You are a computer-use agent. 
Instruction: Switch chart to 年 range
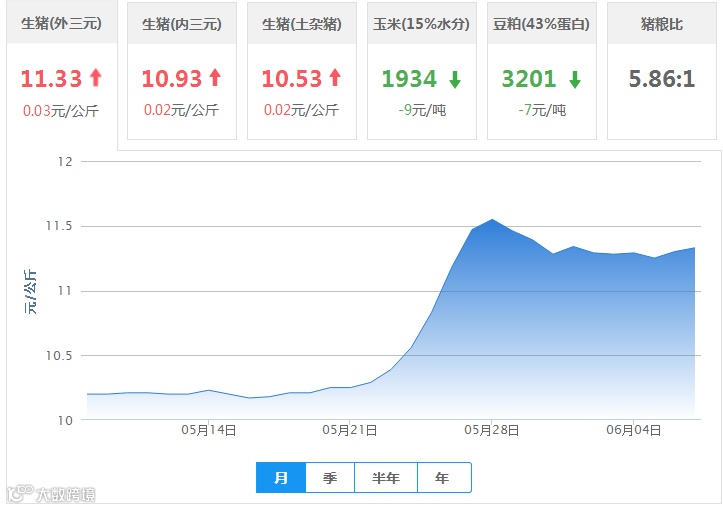pos(444,478)
